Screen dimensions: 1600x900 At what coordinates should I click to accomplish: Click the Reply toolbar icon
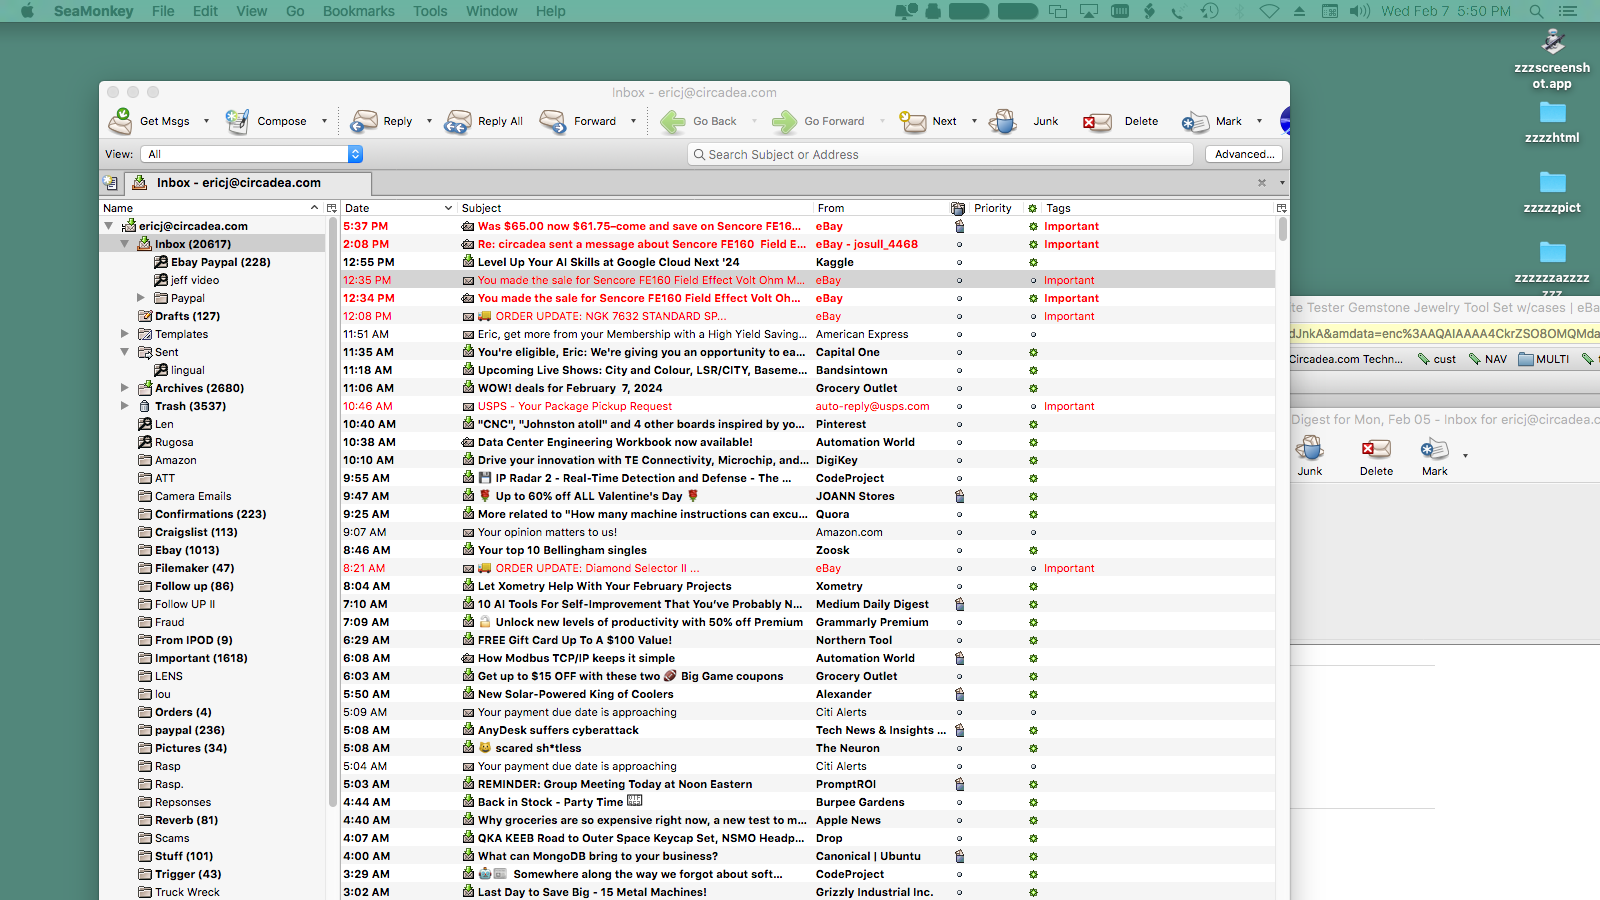tap(364, 121)
